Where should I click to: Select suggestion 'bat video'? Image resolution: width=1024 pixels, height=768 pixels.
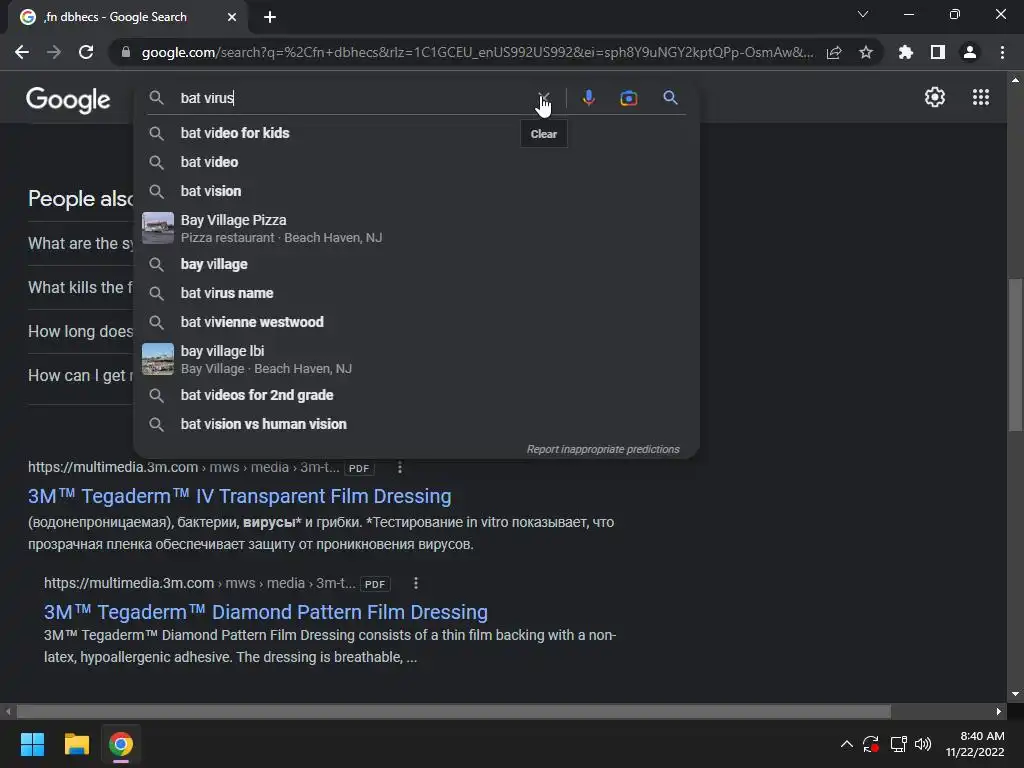click(x=416, y=162)
